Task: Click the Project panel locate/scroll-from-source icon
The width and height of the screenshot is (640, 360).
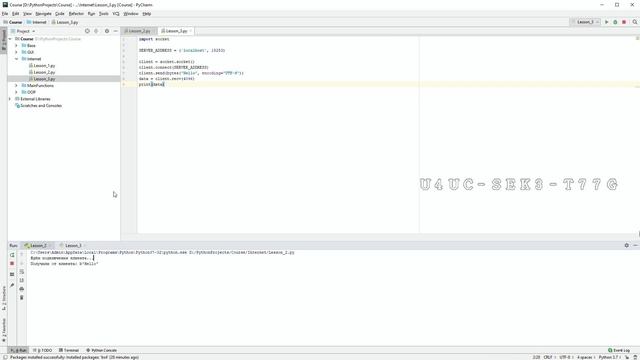Action: coord(87,31)
